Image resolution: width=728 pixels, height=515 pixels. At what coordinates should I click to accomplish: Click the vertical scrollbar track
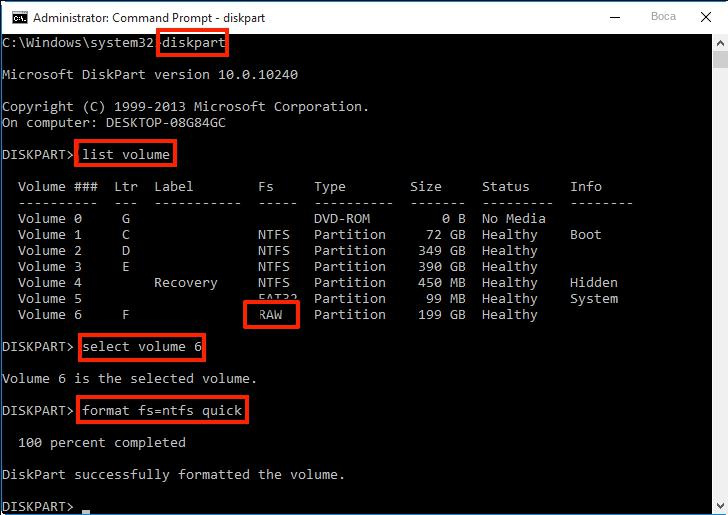718,300
